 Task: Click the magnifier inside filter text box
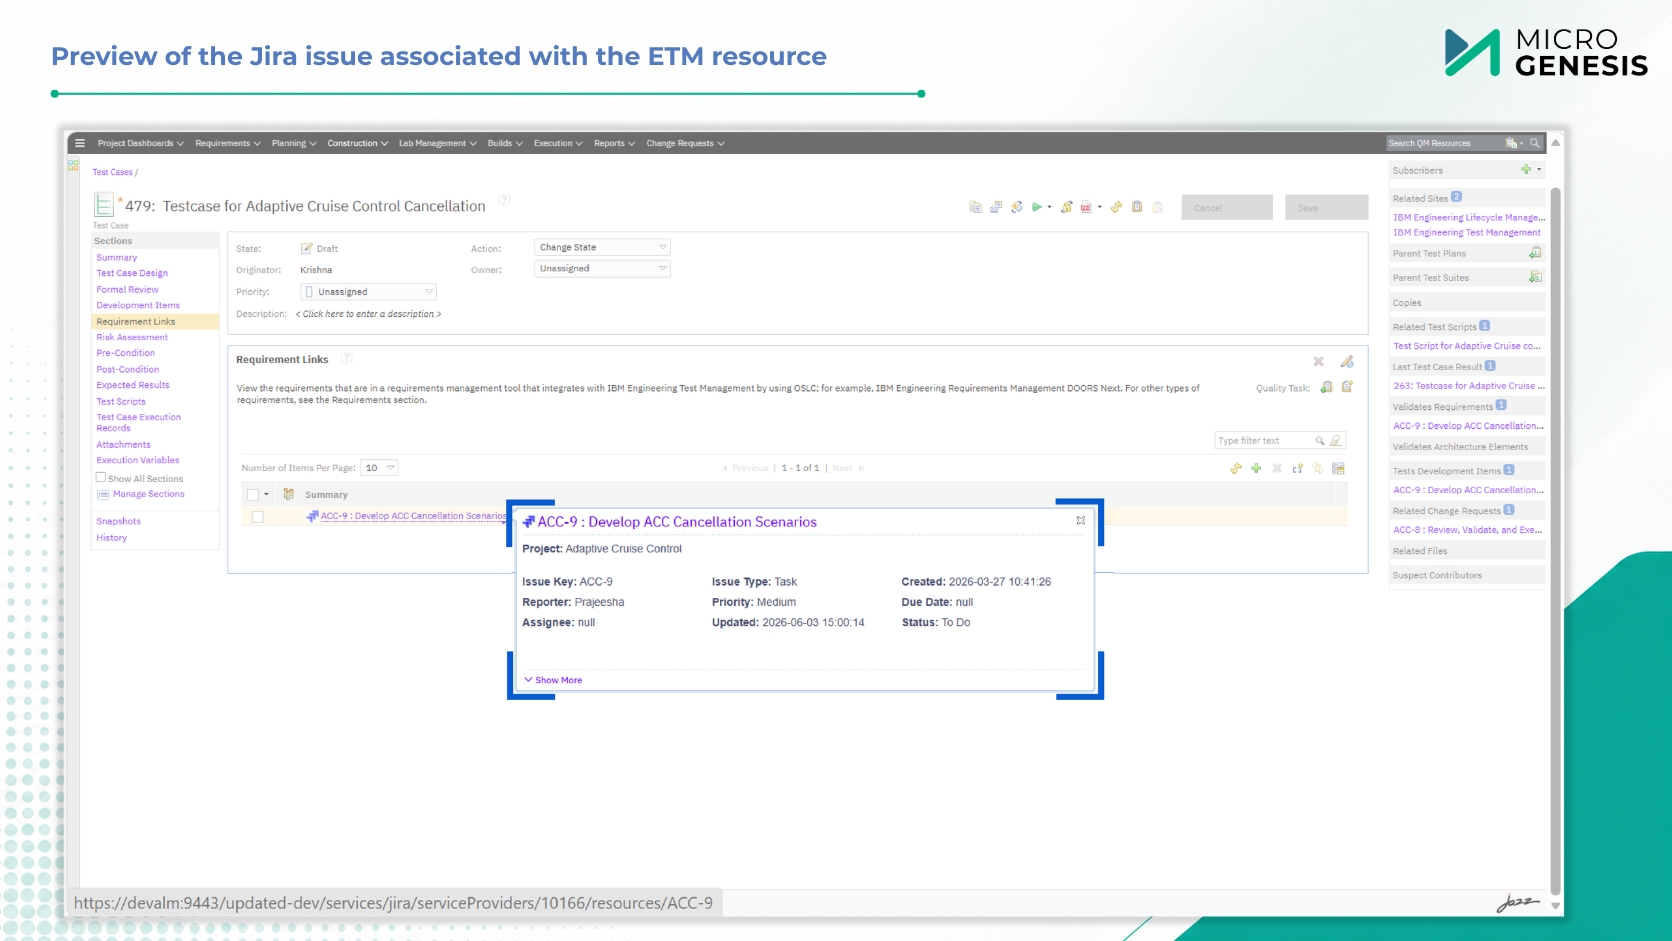[1320, 441]
